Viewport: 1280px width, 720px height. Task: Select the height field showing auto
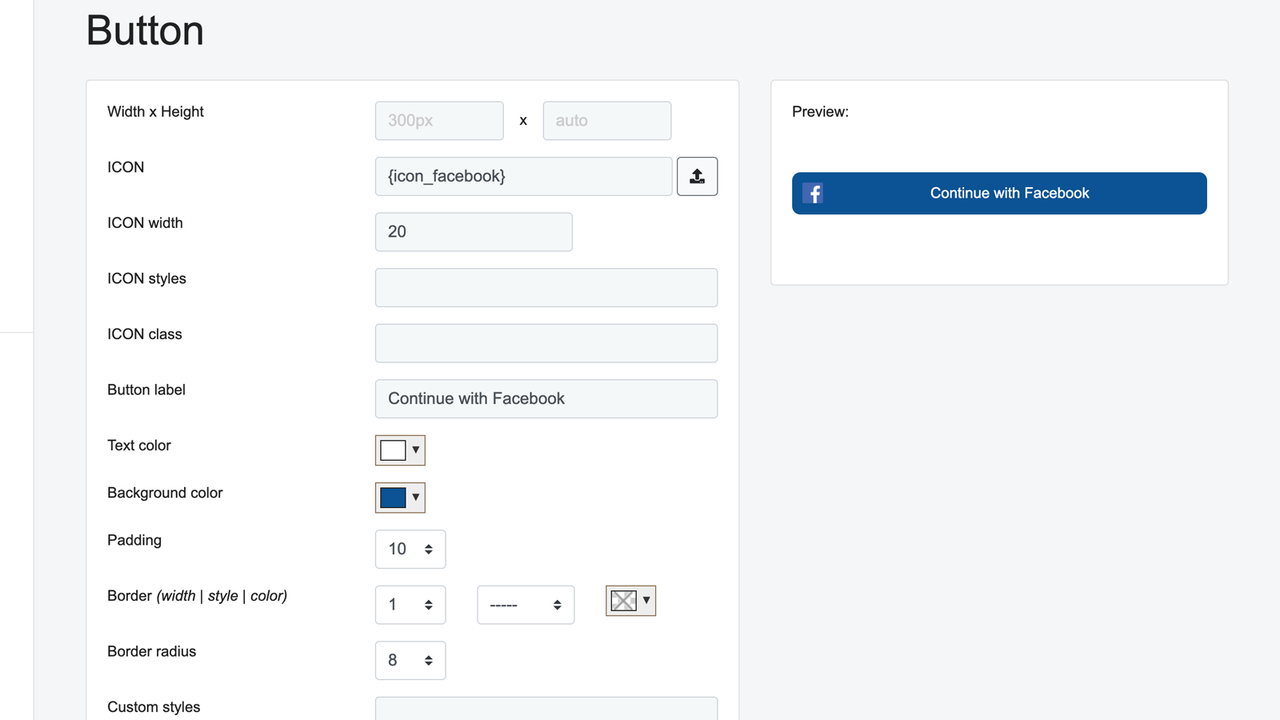pyautogui.click(x=606, y=120)
